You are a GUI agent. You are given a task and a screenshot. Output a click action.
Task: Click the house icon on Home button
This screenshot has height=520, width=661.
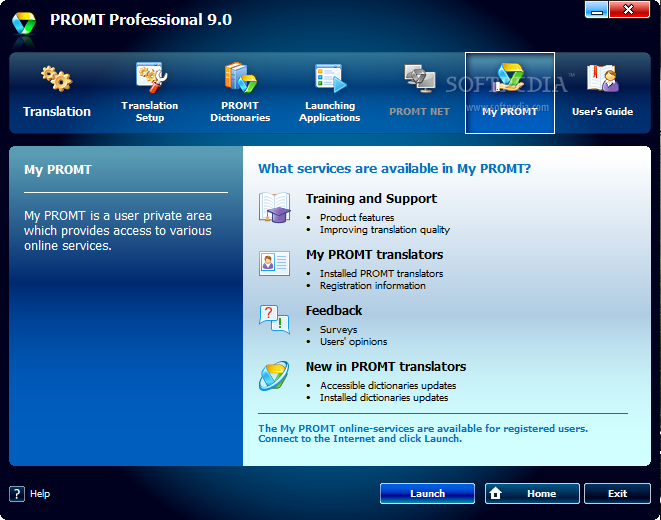tap(496, 493)
